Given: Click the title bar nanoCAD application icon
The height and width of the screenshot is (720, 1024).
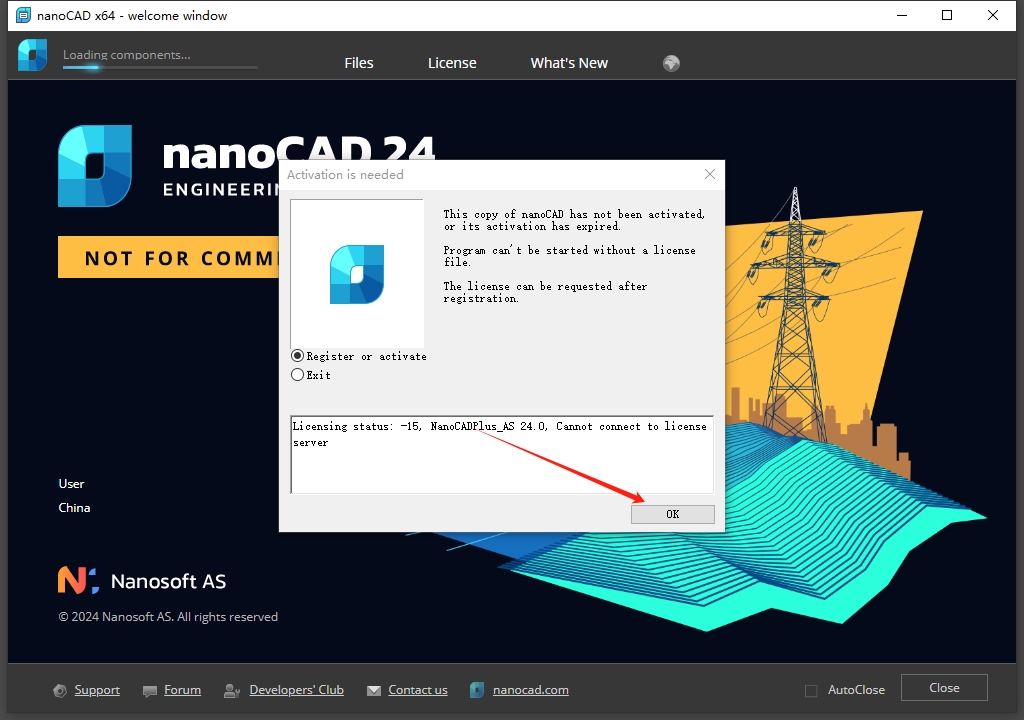Looking at the screenshot, I should pyautogui.click(x=24, y=15).
